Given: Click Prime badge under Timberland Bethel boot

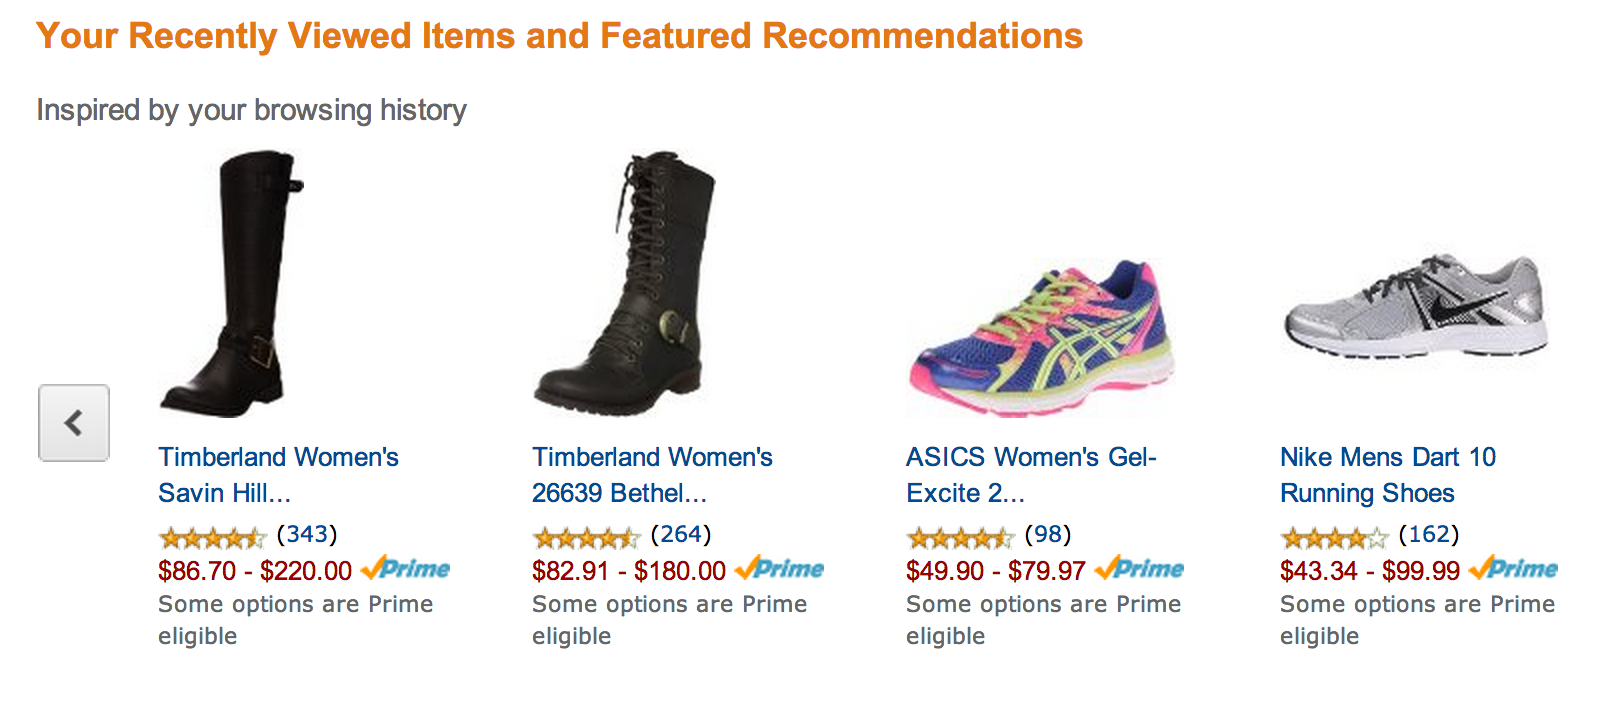Looking at the screenshot, I should [x=780, y=569].
